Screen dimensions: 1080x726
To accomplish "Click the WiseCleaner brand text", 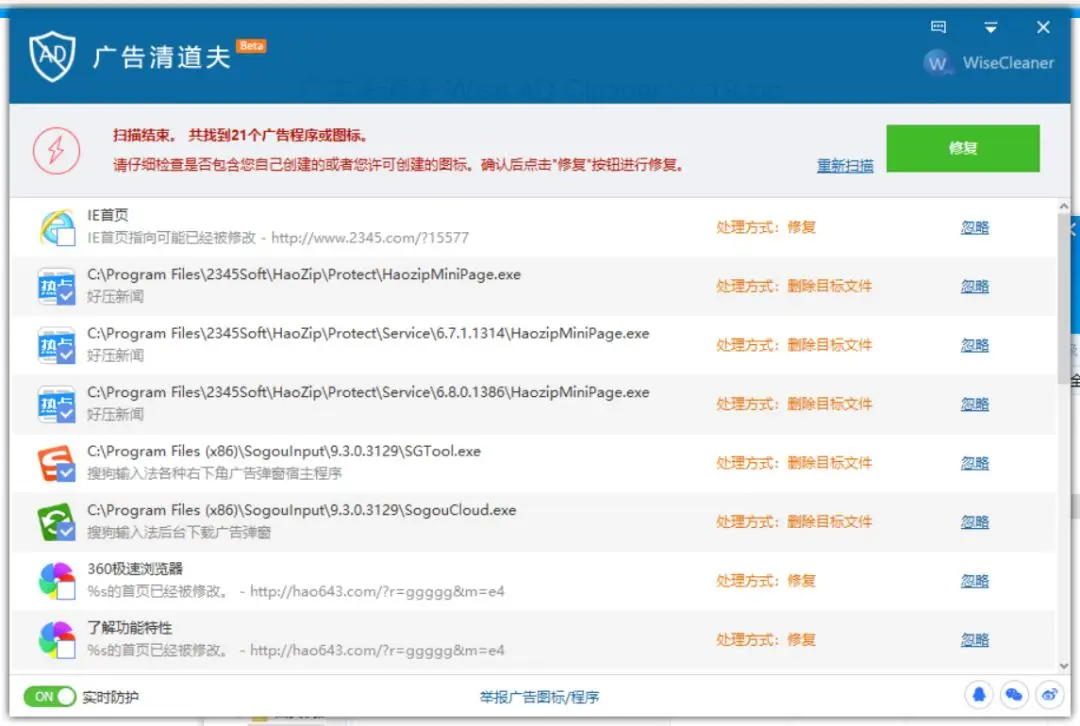I will tap(1008, 63).
